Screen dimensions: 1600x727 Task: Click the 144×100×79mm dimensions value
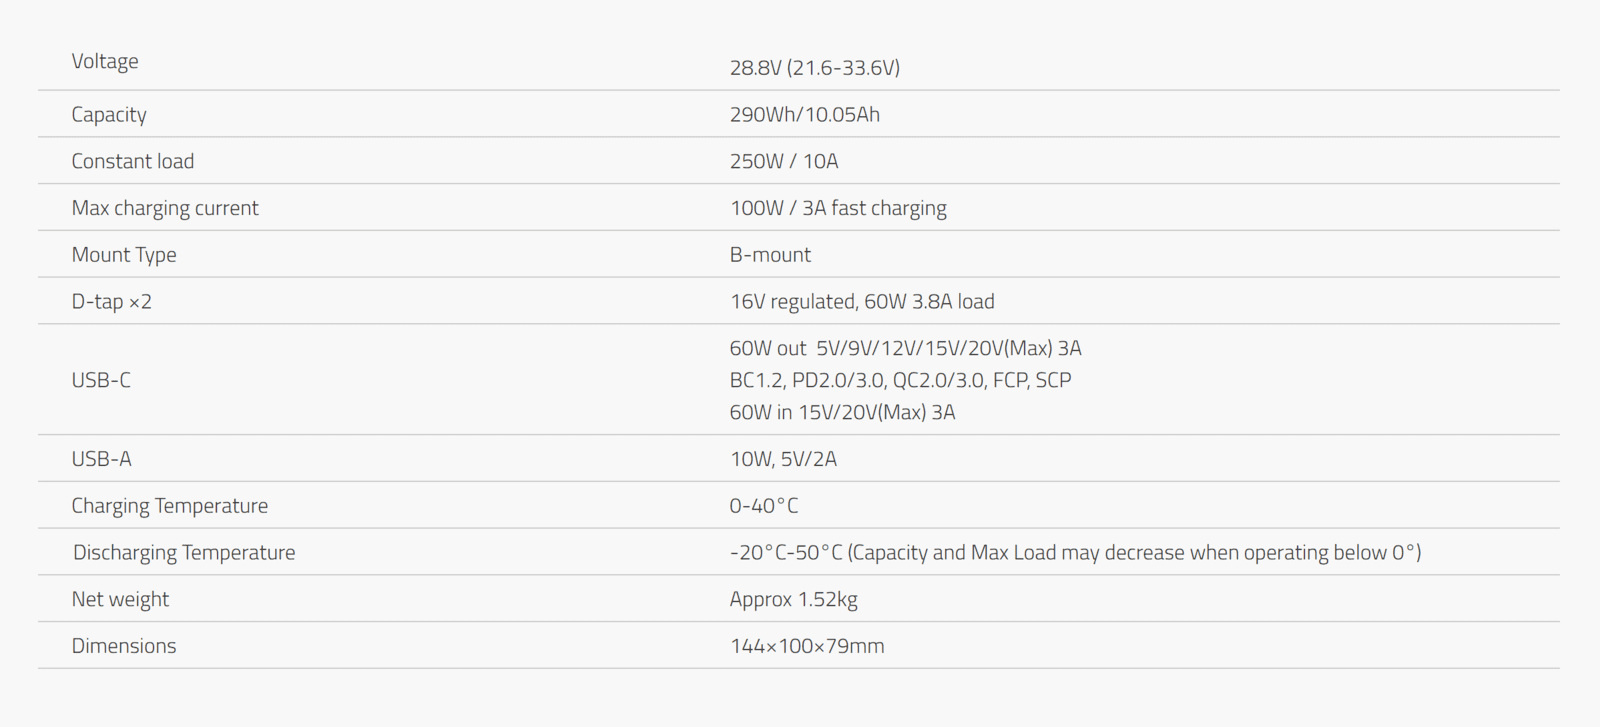[807, 646]
